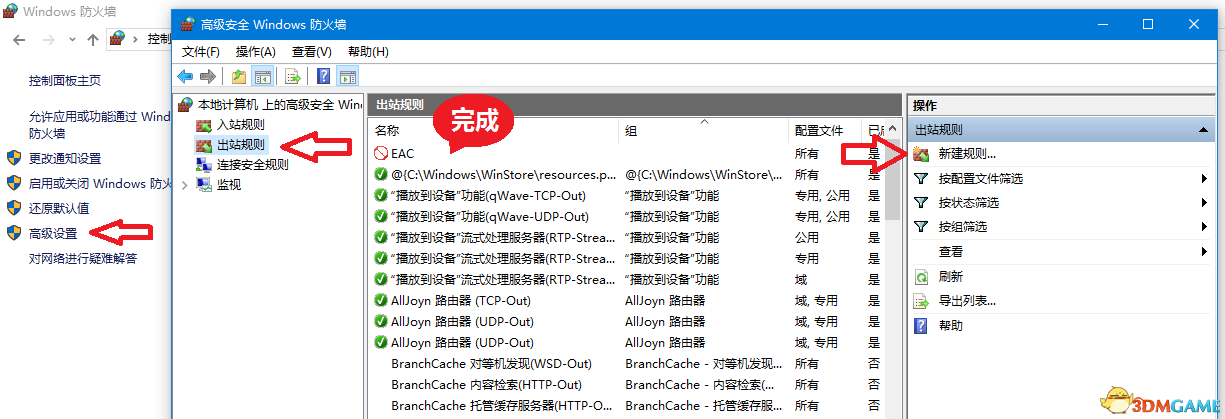Click the Export list toolbar icon

tap(293, 76)
